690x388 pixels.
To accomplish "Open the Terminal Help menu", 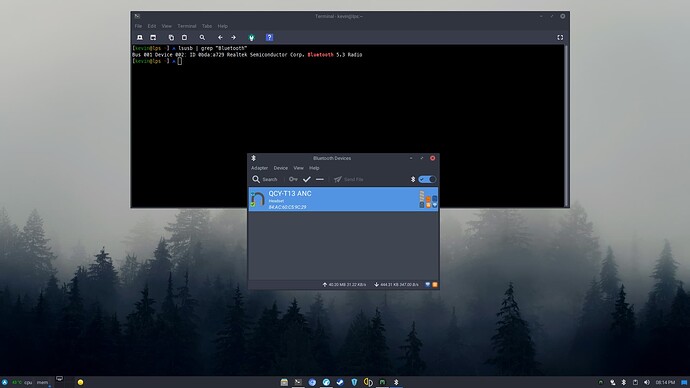I will pos(223,26).
